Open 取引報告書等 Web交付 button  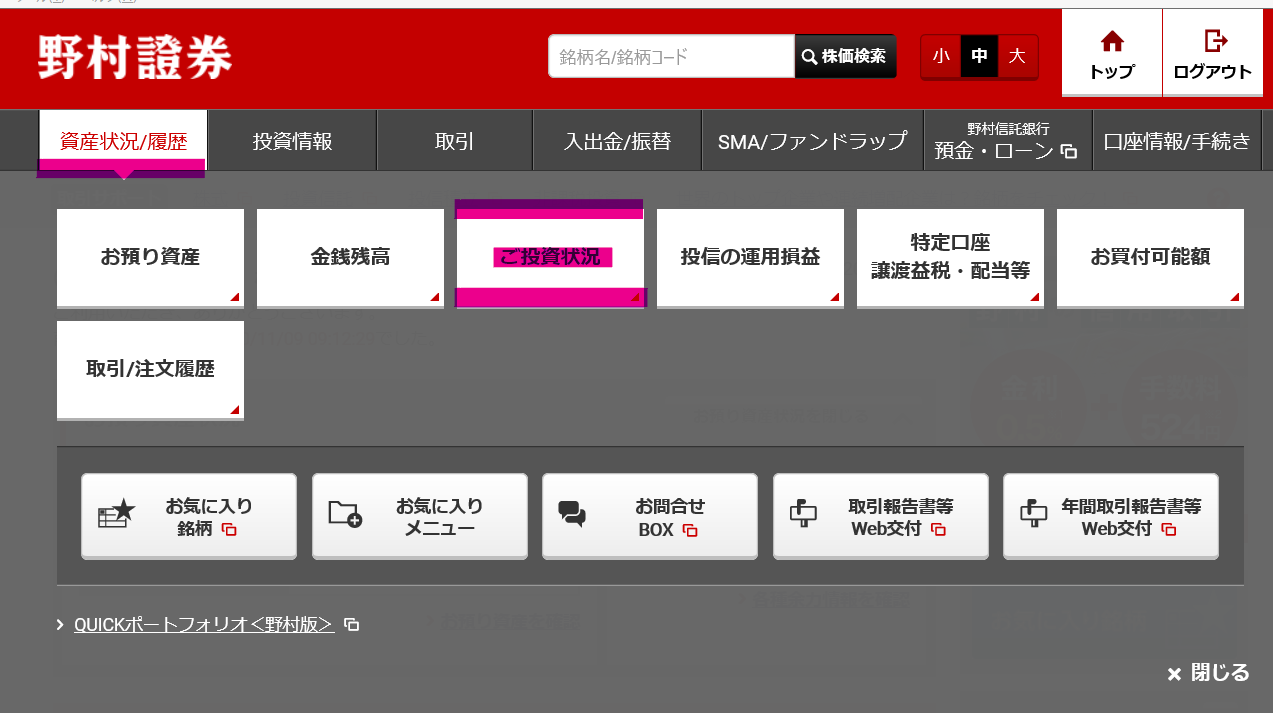pyautogui.click(x=881, y=517)
